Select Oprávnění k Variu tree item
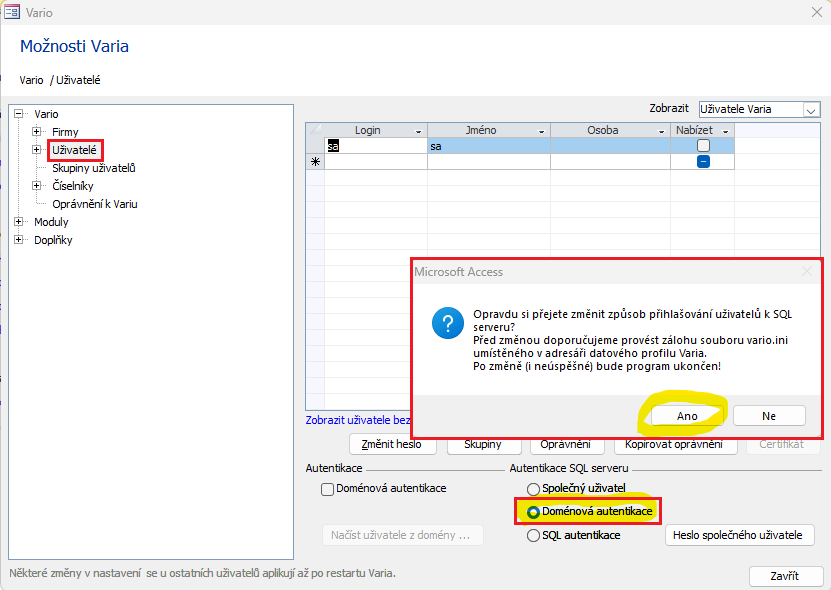The height and width of the screenshot is (590, 831). click(95, 204)
